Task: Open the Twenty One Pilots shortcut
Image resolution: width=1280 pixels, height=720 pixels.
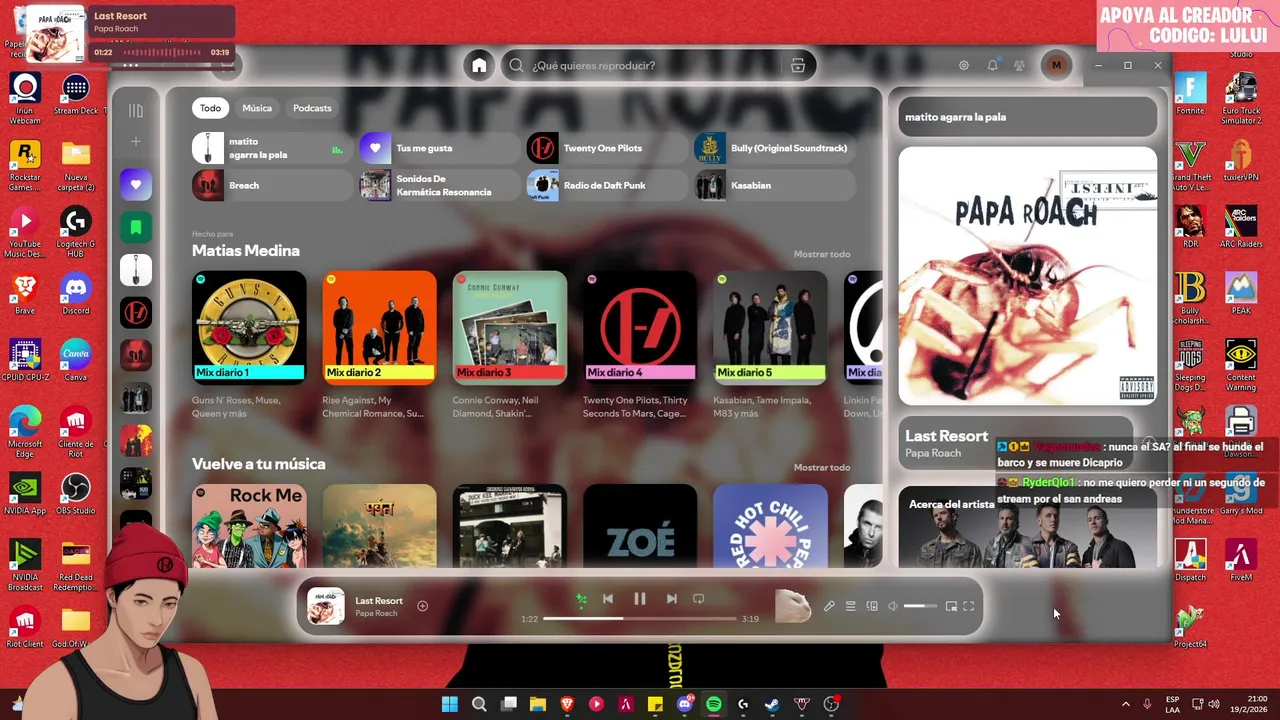Action: (x=607, y=148)
